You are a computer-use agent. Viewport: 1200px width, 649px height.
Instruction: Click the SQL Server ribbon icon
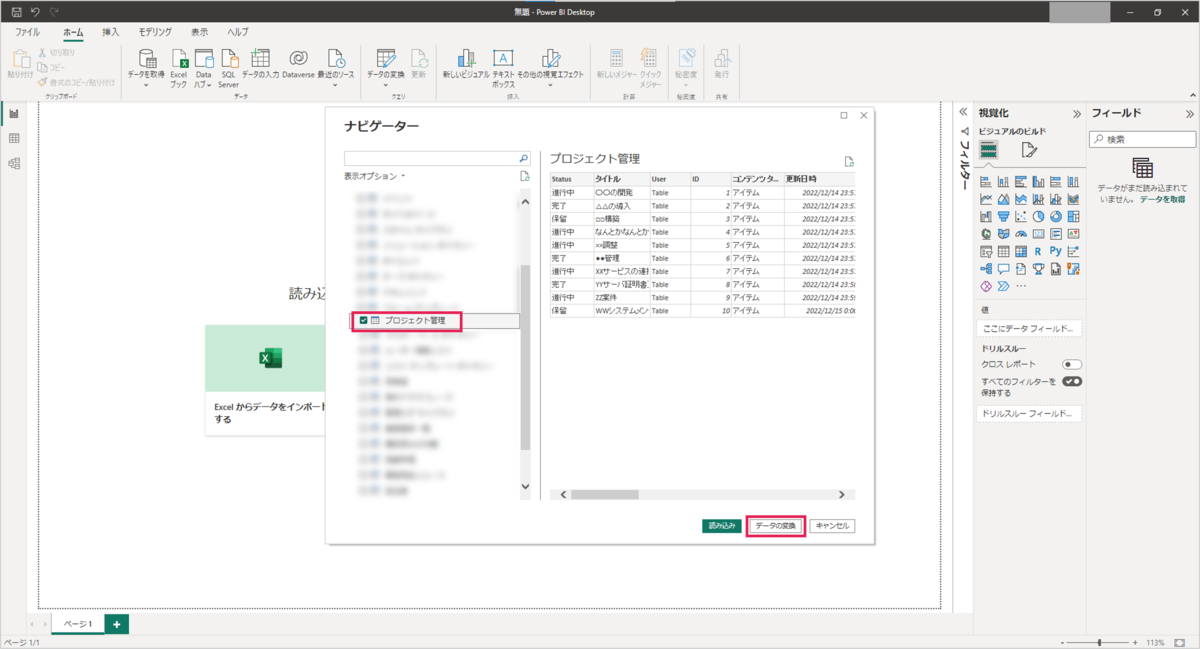pyautogui.click(x=229, y=68)
